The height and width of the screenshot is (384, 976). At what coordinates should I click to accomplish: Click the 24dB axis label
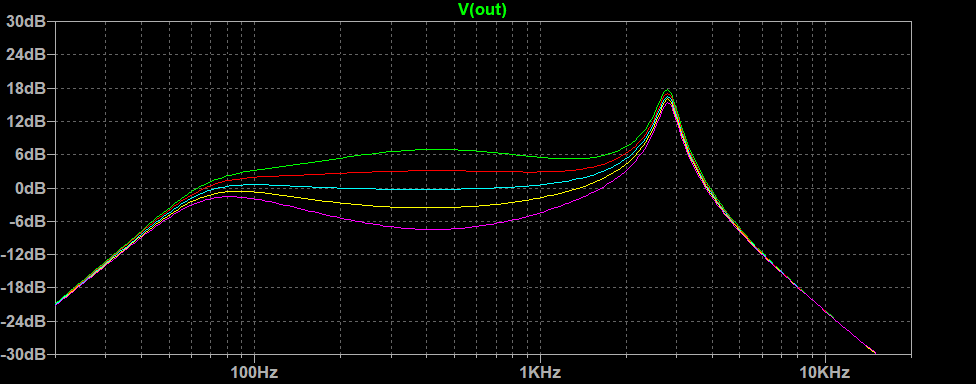tap(26, 55)
